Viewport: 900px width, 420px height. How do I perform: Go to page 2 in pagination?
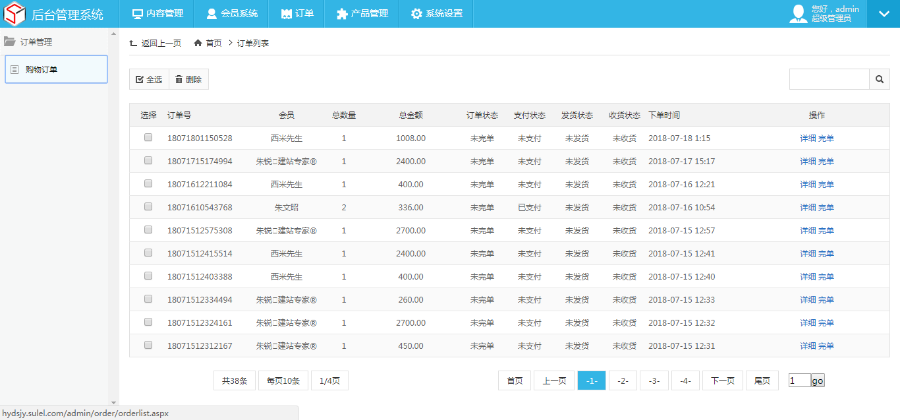[x=622, y=381]
